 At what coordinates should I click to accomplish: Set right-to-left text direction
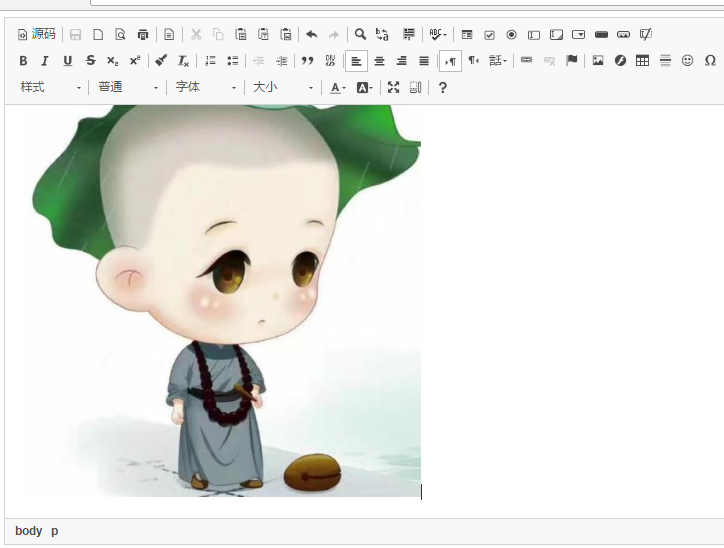coord(473,61)
